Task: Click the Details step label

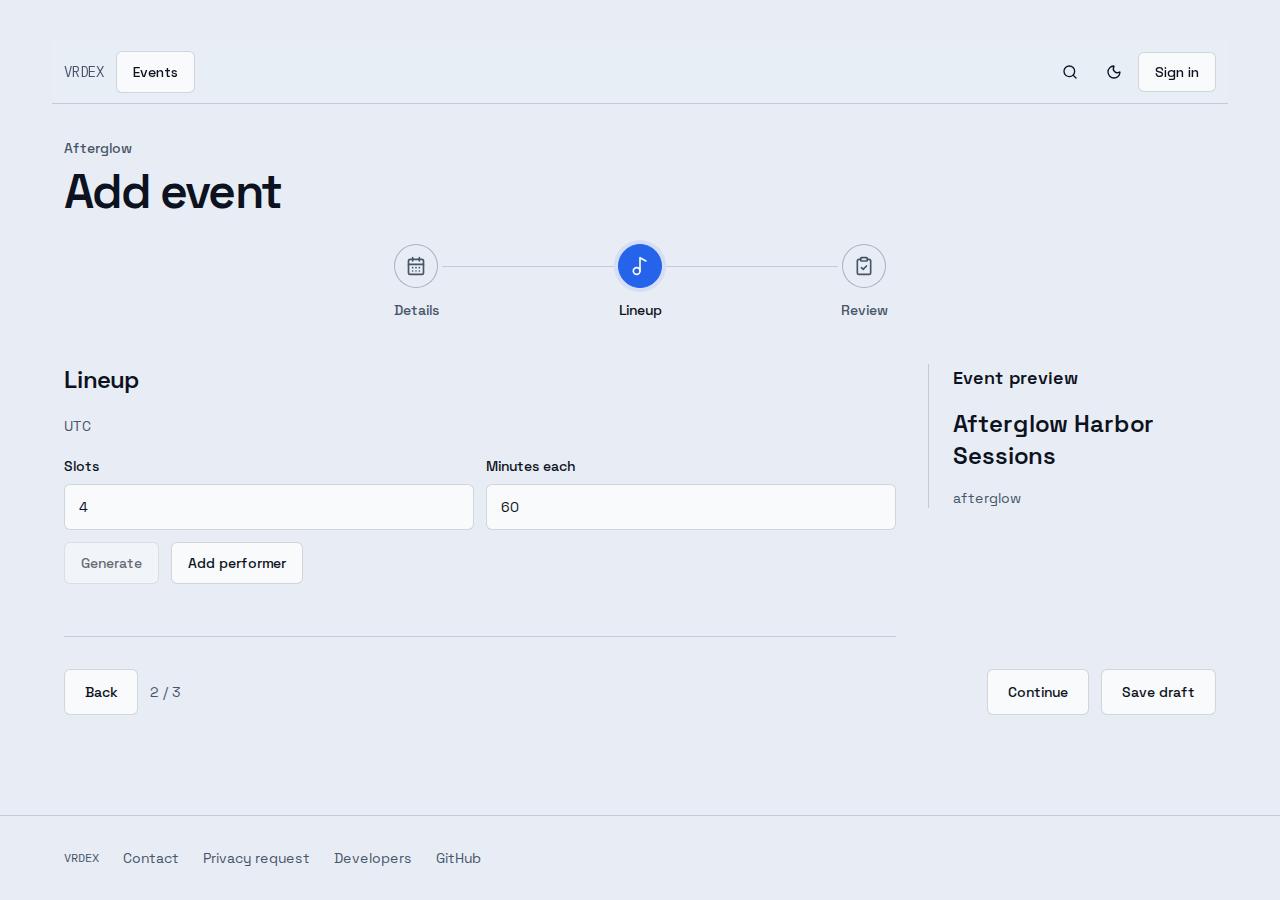Action: (x=416, y=310)
